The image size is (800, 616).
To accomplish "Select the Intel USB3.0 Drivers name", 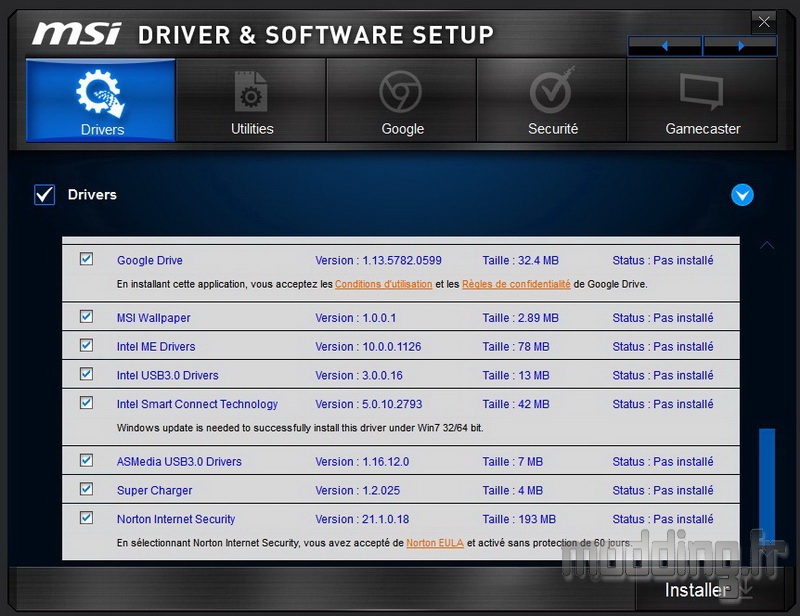I will [167, 375].
